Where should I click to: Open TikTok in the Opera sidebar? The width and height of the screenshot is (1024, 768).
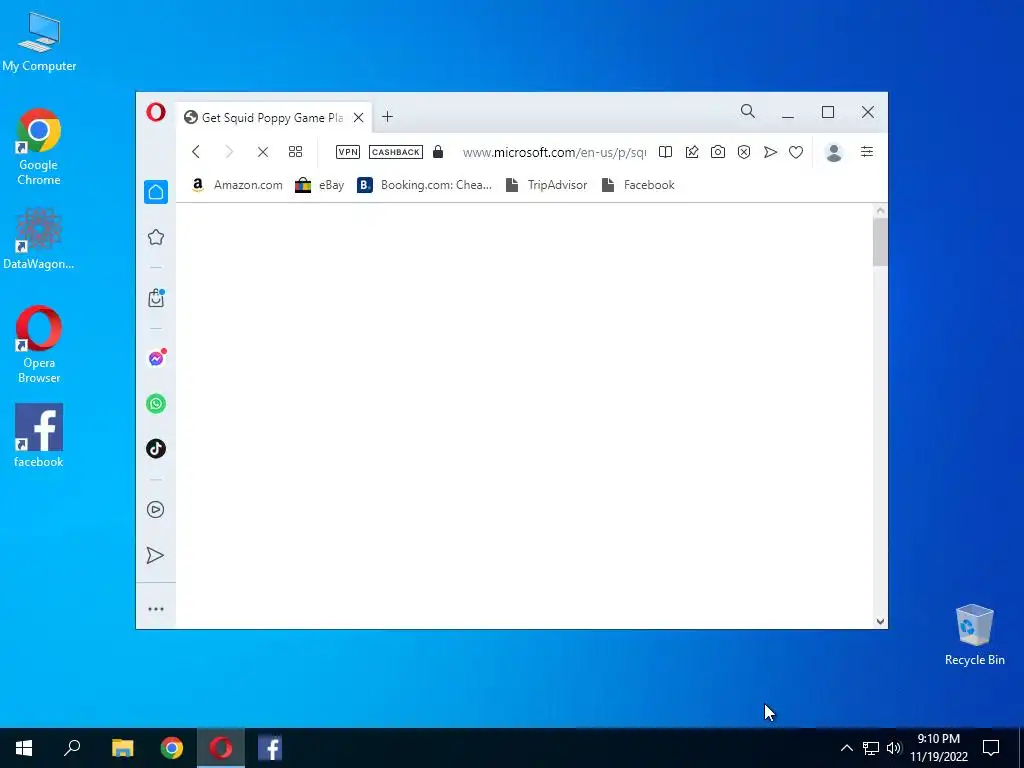tap(156, 449)
